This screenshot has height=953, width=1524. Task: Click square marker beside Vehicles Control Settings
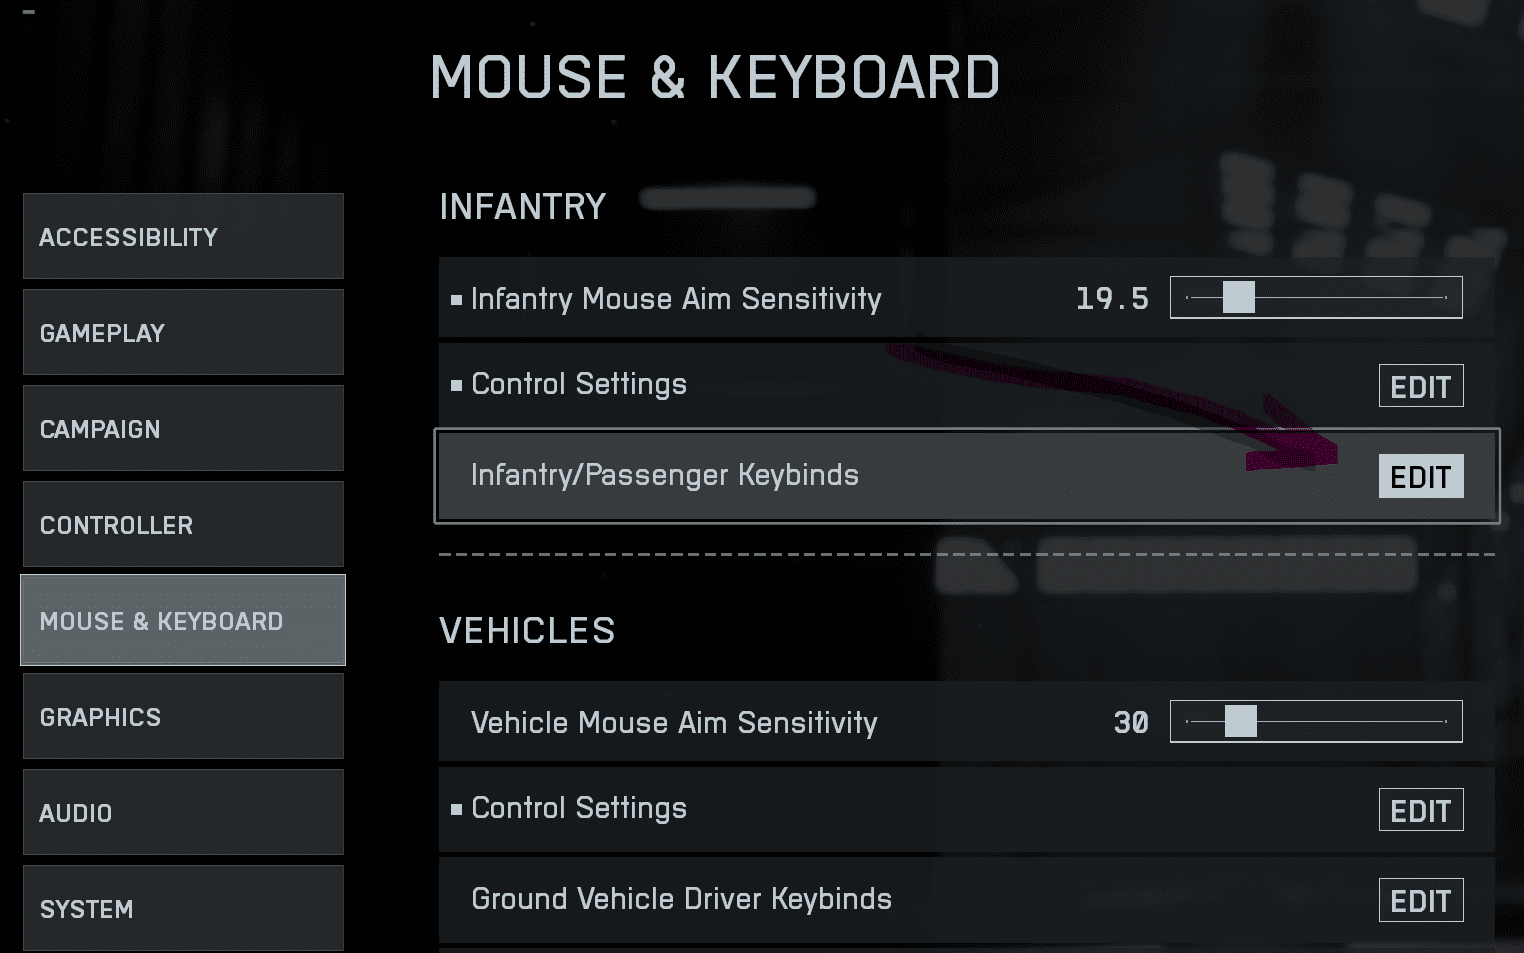pyautogui.click(x=456, y=809)
